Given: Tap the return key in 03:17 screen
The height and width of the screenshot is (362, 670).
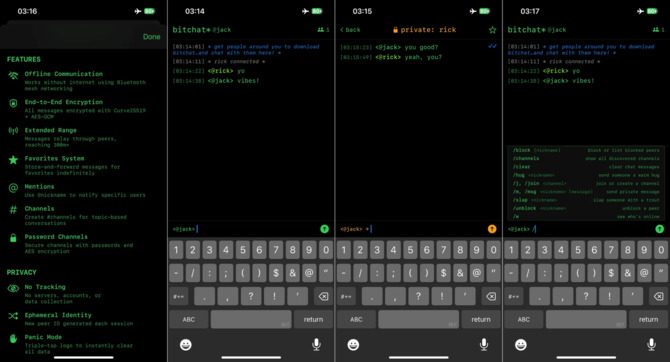Looking at the screenshot, I should pos(648,319).
